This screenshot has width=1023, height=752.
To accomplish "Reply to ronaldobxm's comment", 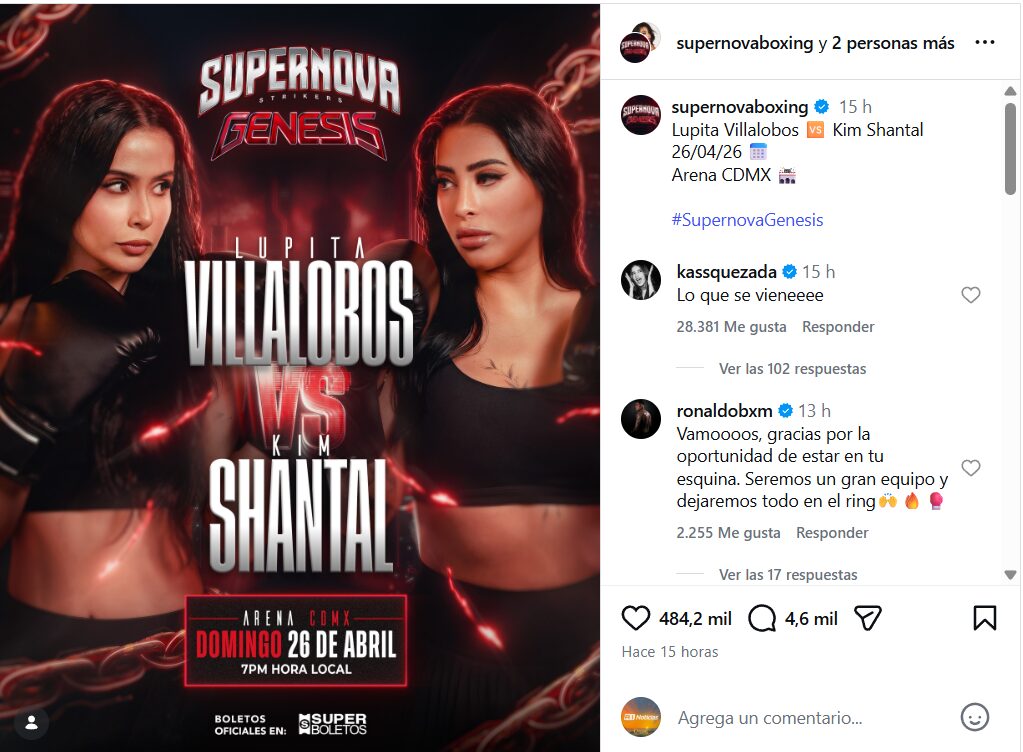I will [832, 533].
